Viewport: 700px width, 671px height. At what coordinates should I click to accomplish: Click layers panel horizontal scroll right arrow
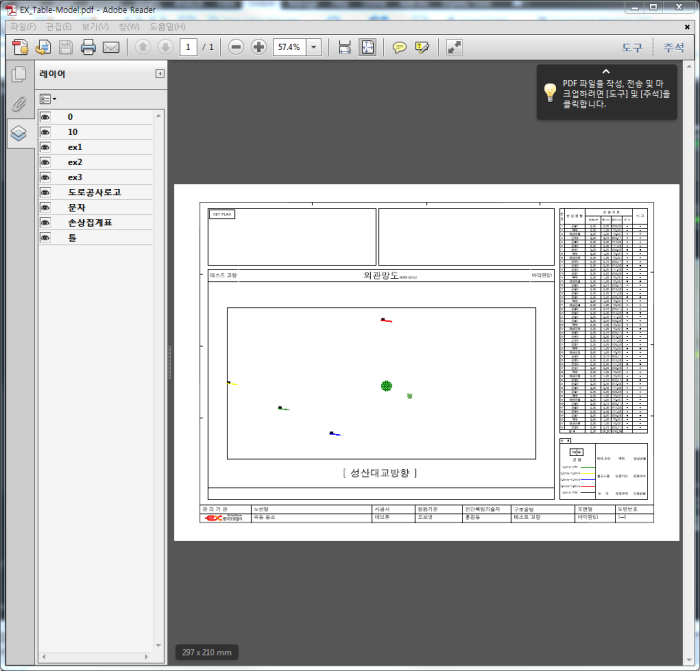pyautogui.click(x=146, y=657)
